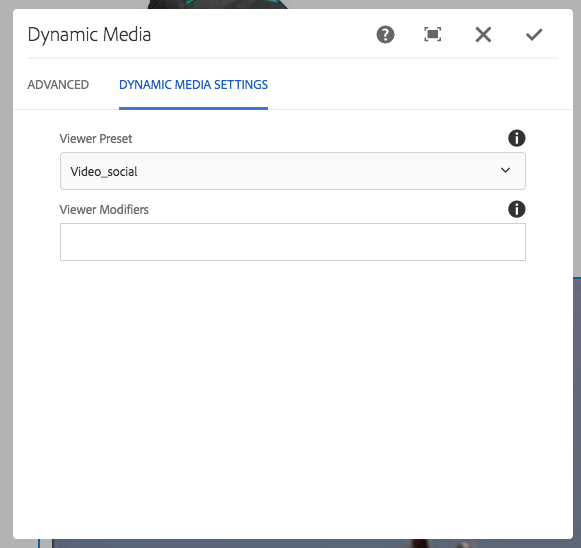Click the Viewer Preset field label
The height and width of the screenshot is (548, 581).
[96, 139]
